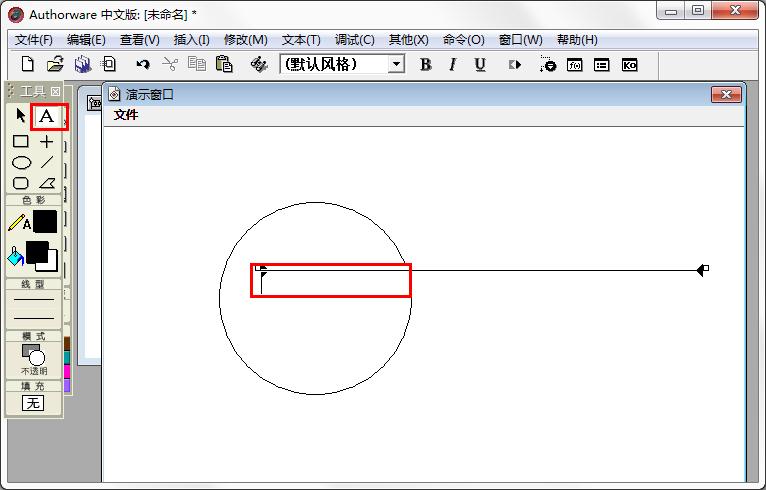Click the left indent marker below ruler line
This screenshot has height=490, width=766.
pos(264,275)
